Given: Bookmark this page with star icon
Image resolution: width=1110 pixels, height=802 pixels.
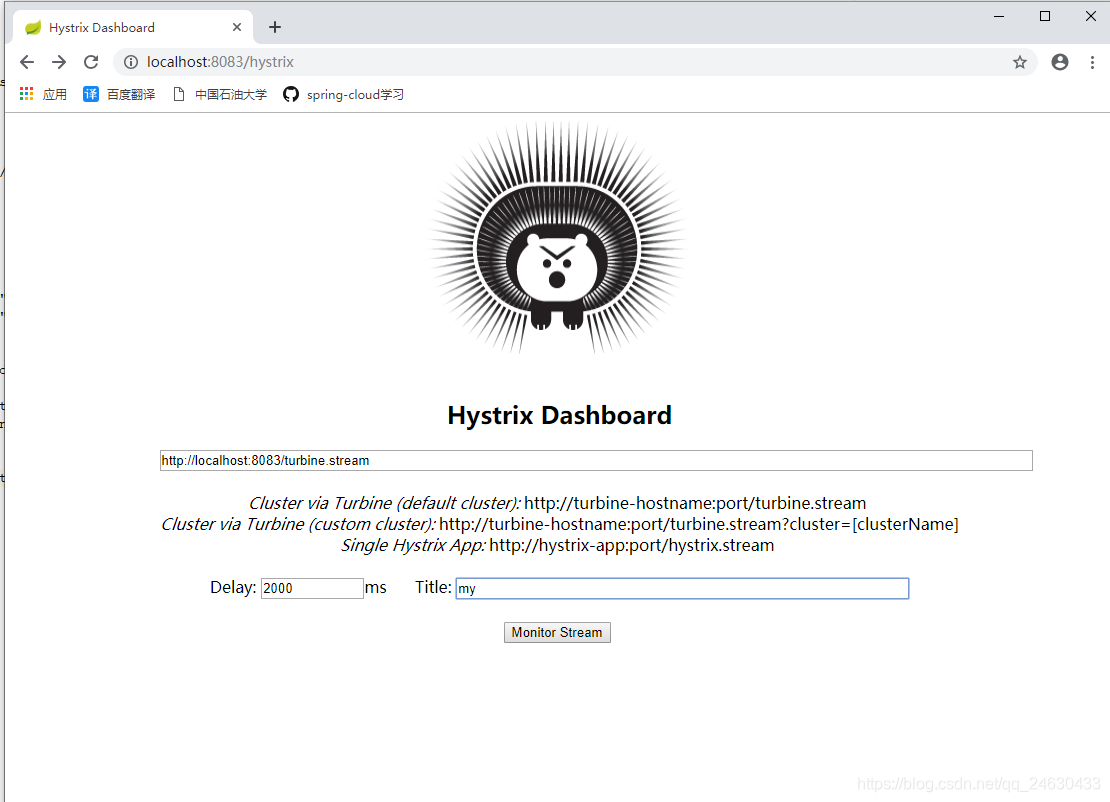Looking at the screenshot, I should tap(1019, 62).
